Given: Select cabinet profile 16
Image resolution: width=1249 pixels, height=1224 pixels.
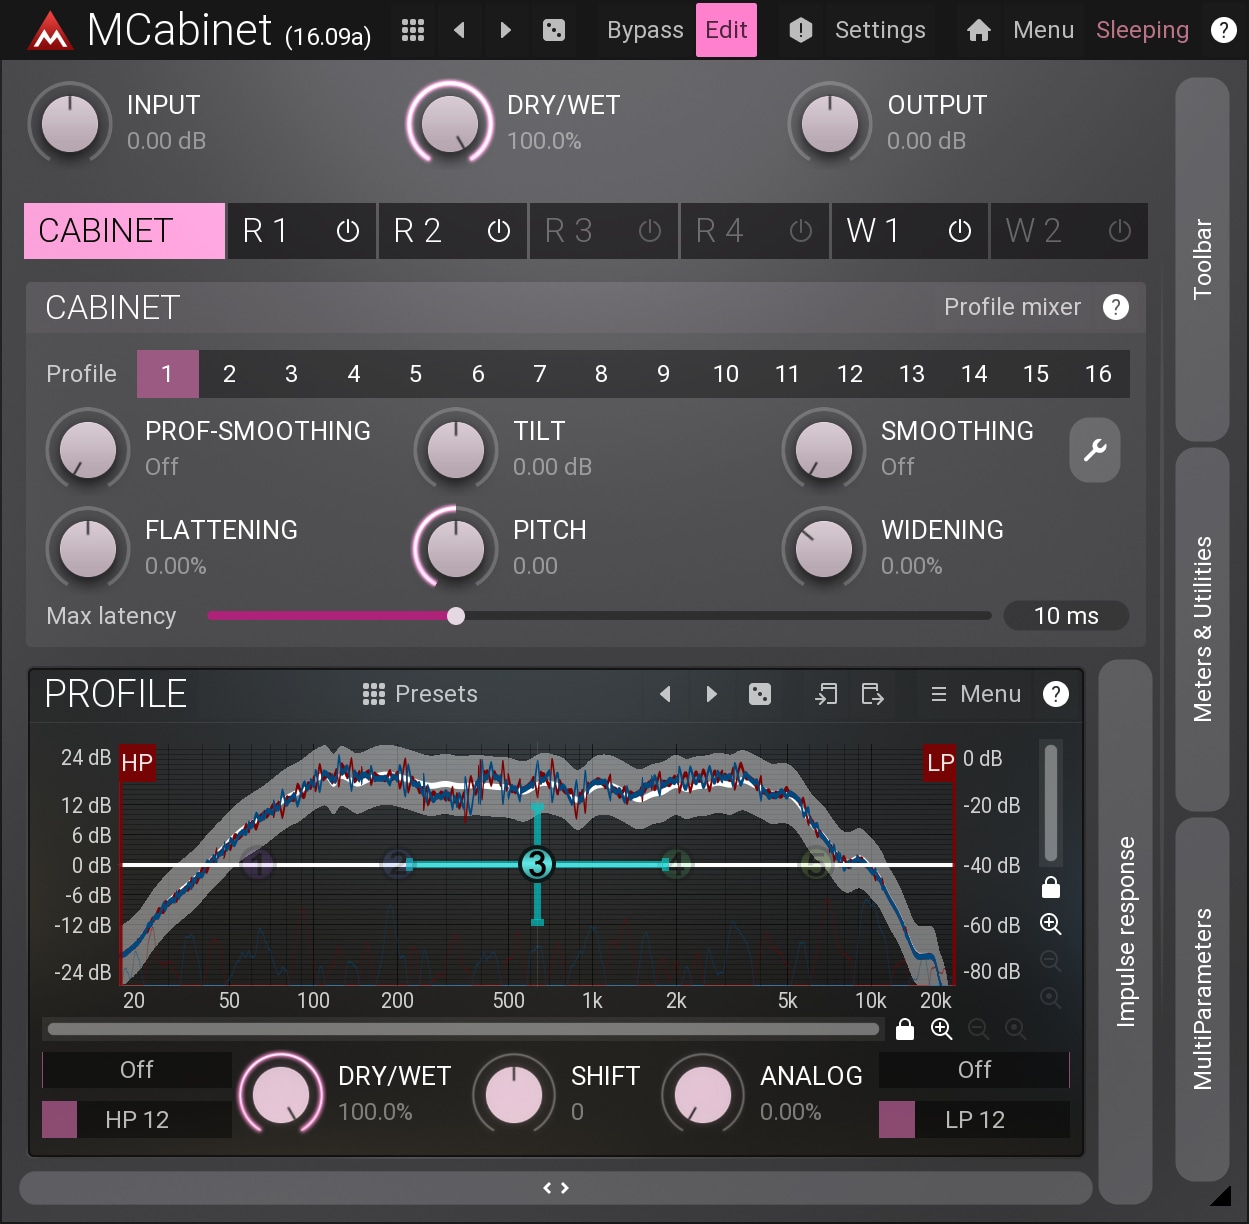Looking at the screenshot, I should coord(1098,374).
